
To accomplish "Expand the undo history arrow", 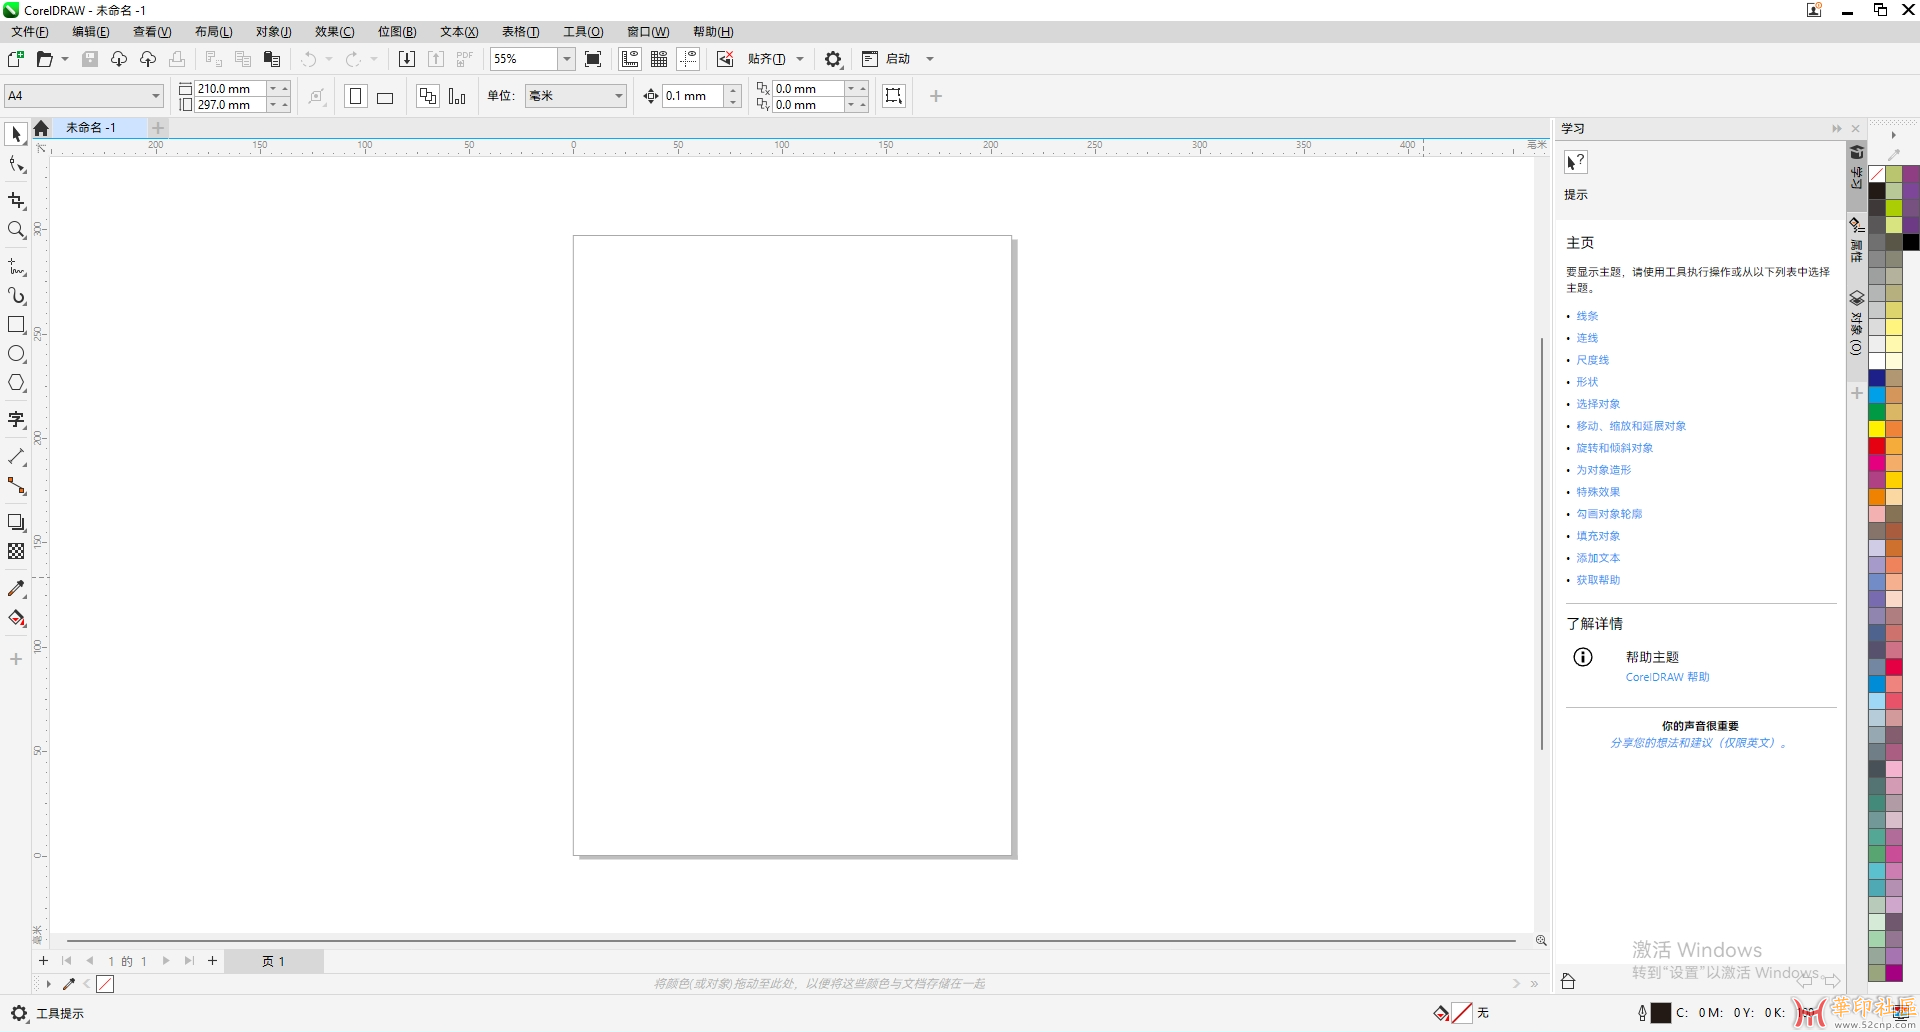I will pyautogui.click(x=328, y=59).
